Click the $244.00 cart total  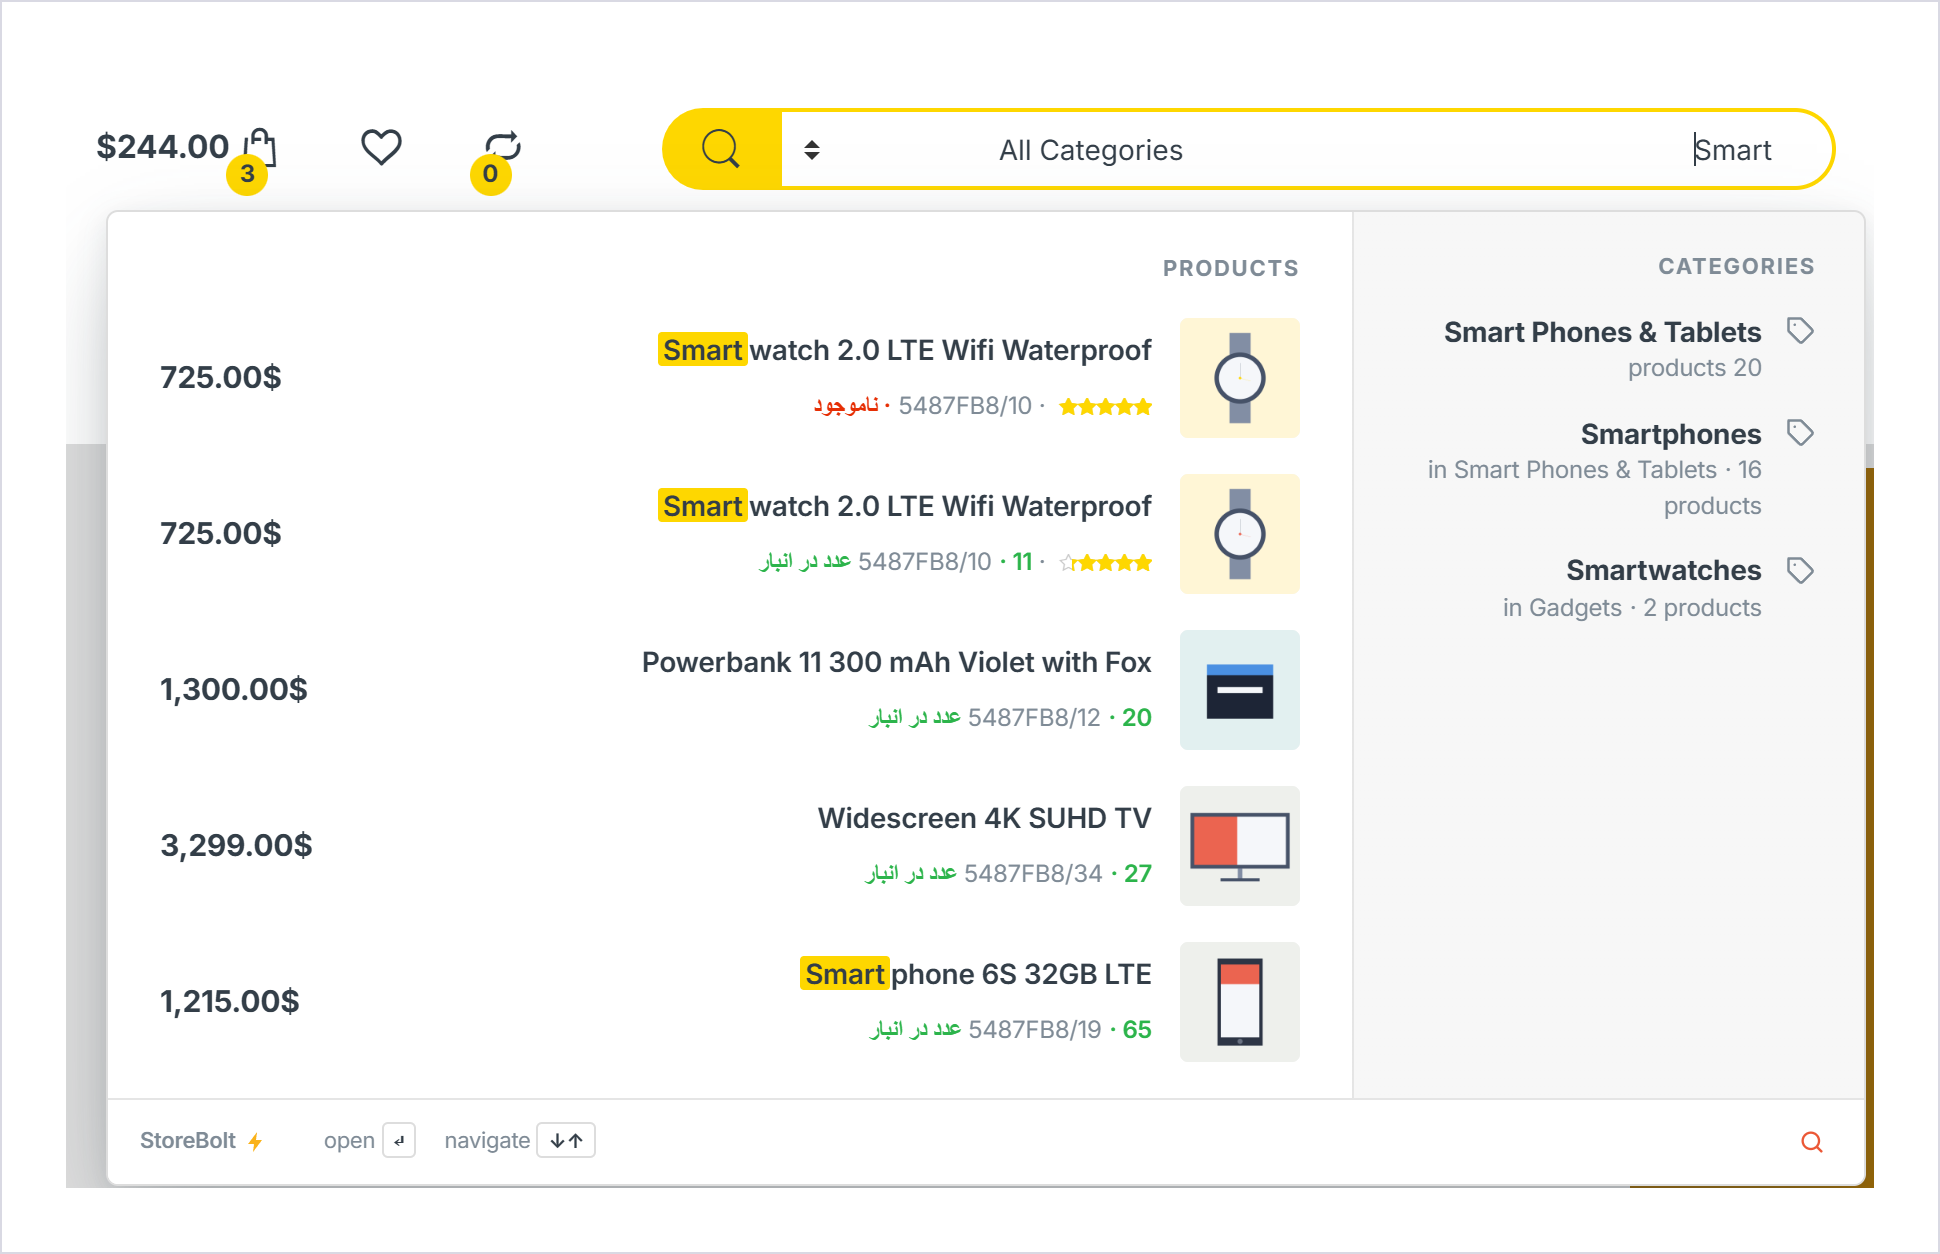coord(162,147)
